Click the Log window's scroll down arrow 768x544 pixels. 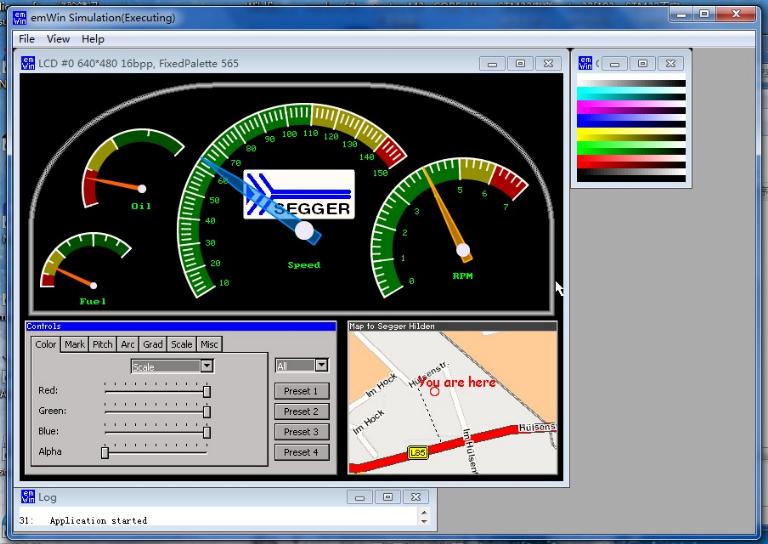[x=424, y=521]
